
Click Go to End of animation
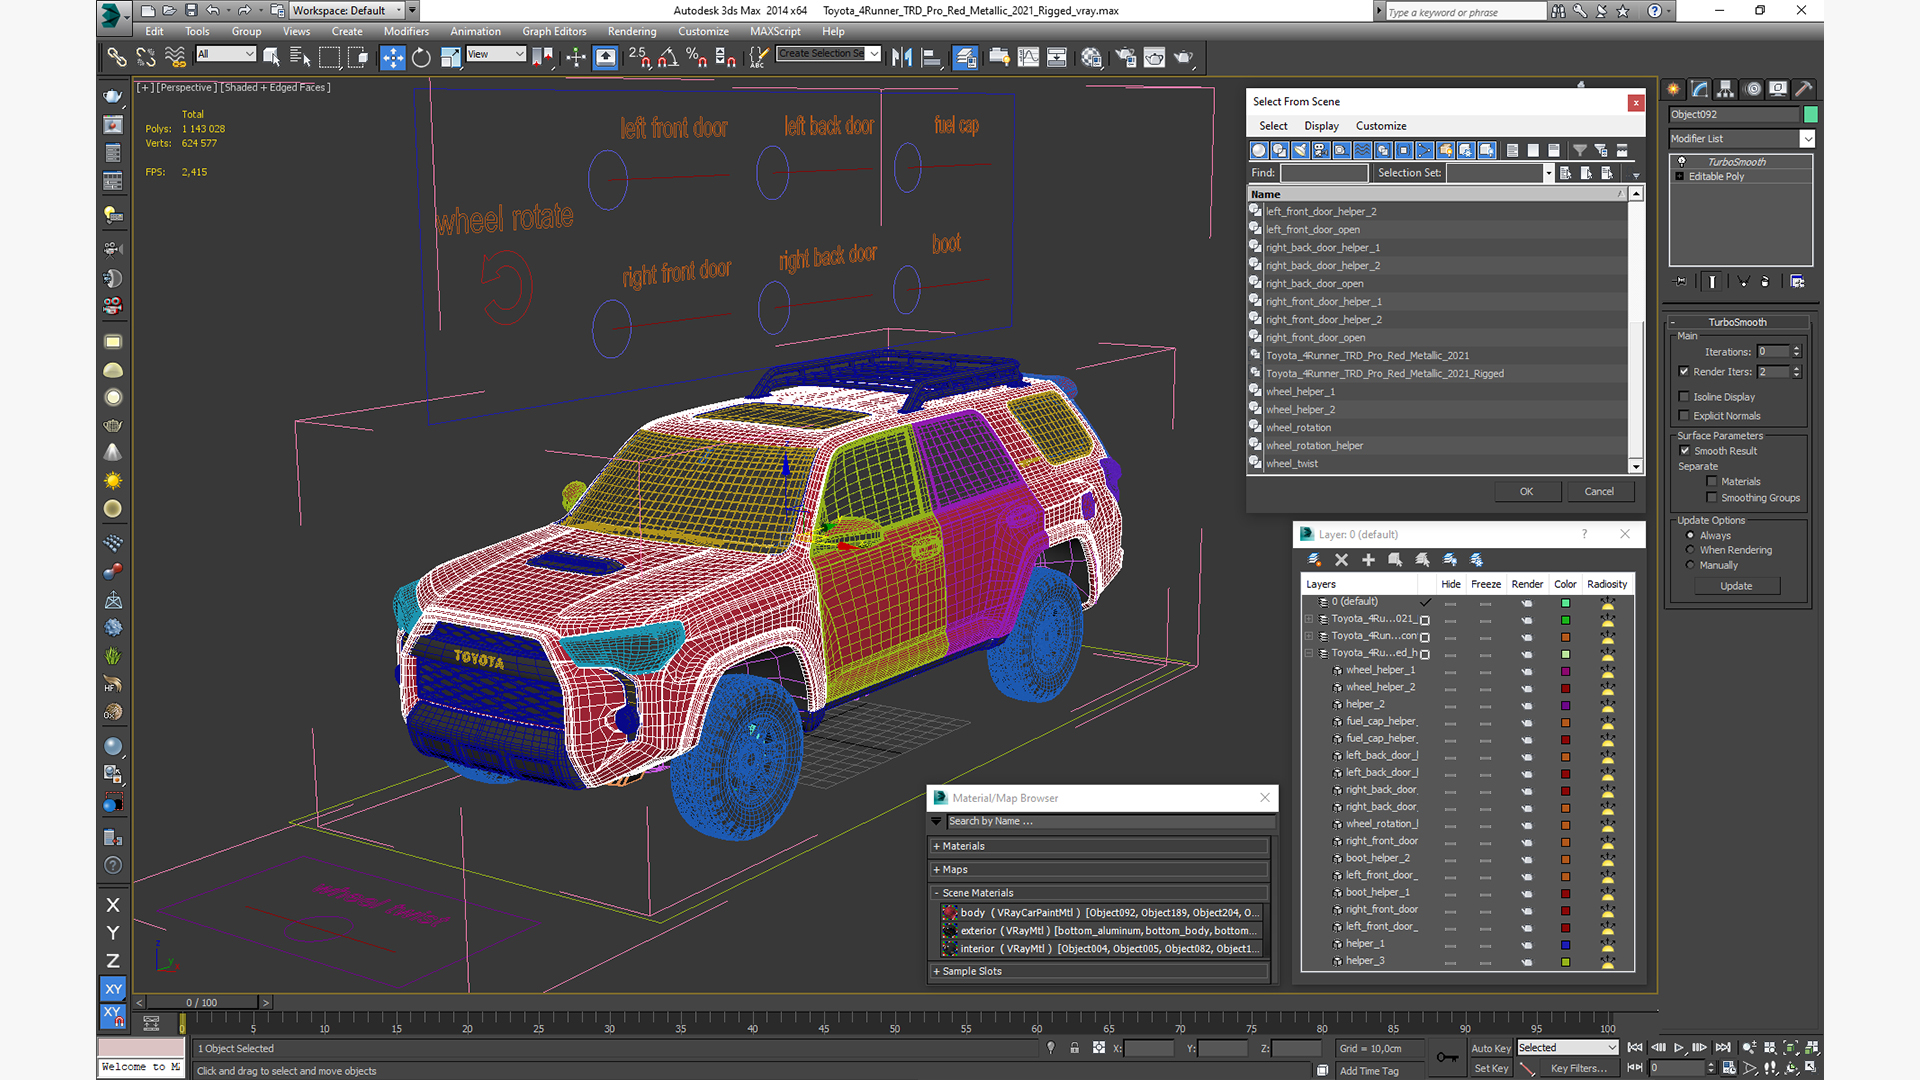pyautogui.click(x=1723, y=1047)
